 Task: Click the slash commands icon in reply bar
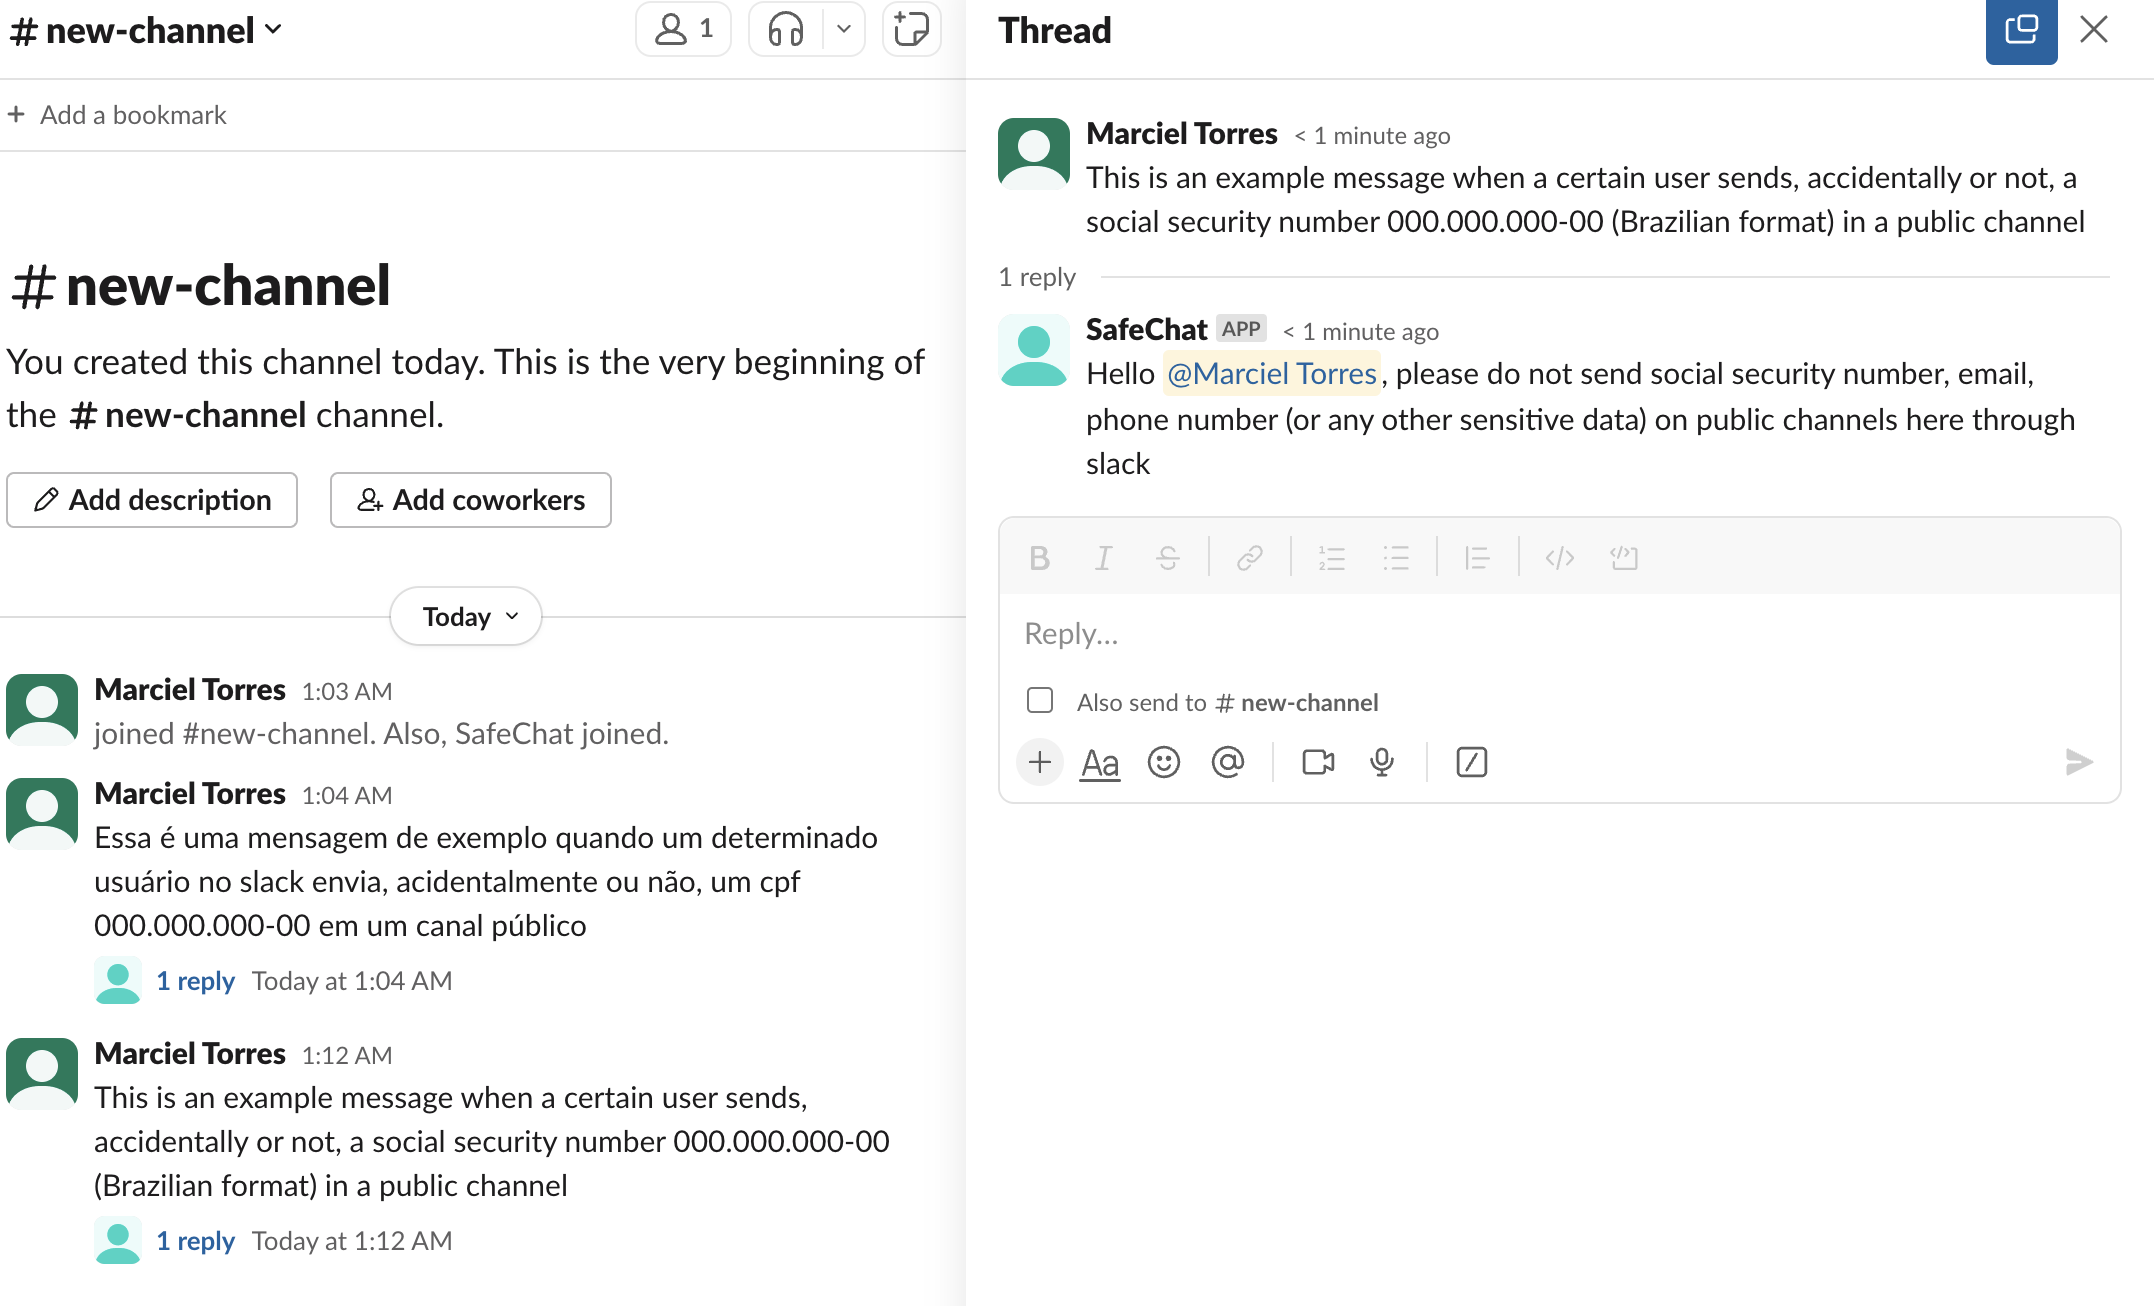coord(1469,761)
